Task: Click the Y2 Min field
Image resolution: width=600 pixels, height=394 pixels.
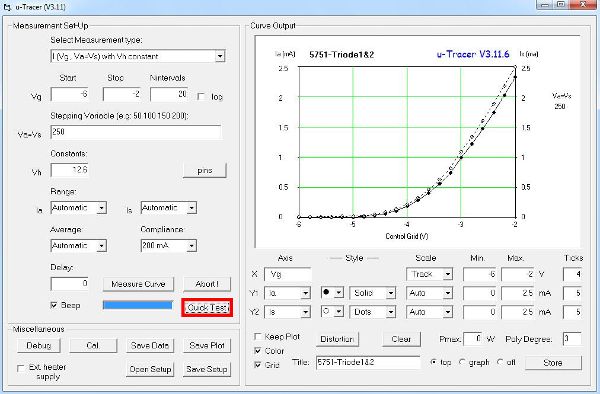Action: tap(480, 312)
